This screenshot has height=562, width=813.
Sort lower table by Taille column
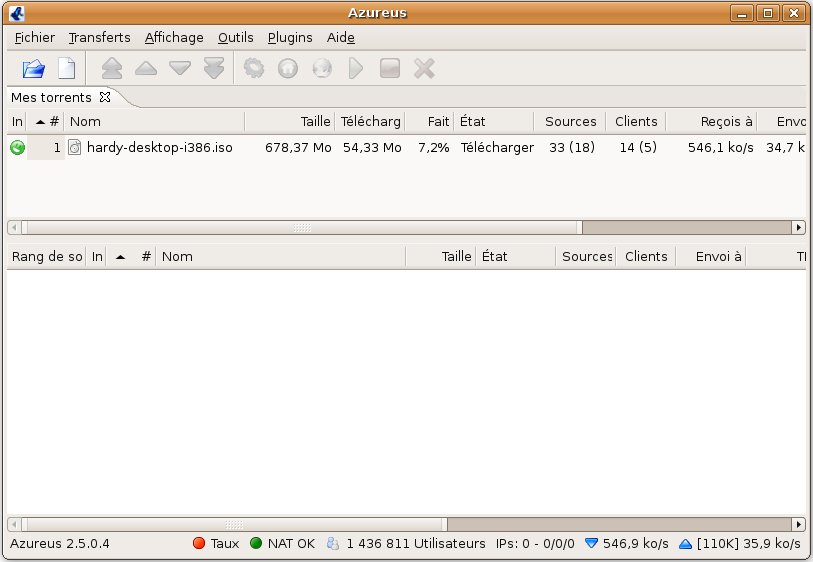pos(441,256)
